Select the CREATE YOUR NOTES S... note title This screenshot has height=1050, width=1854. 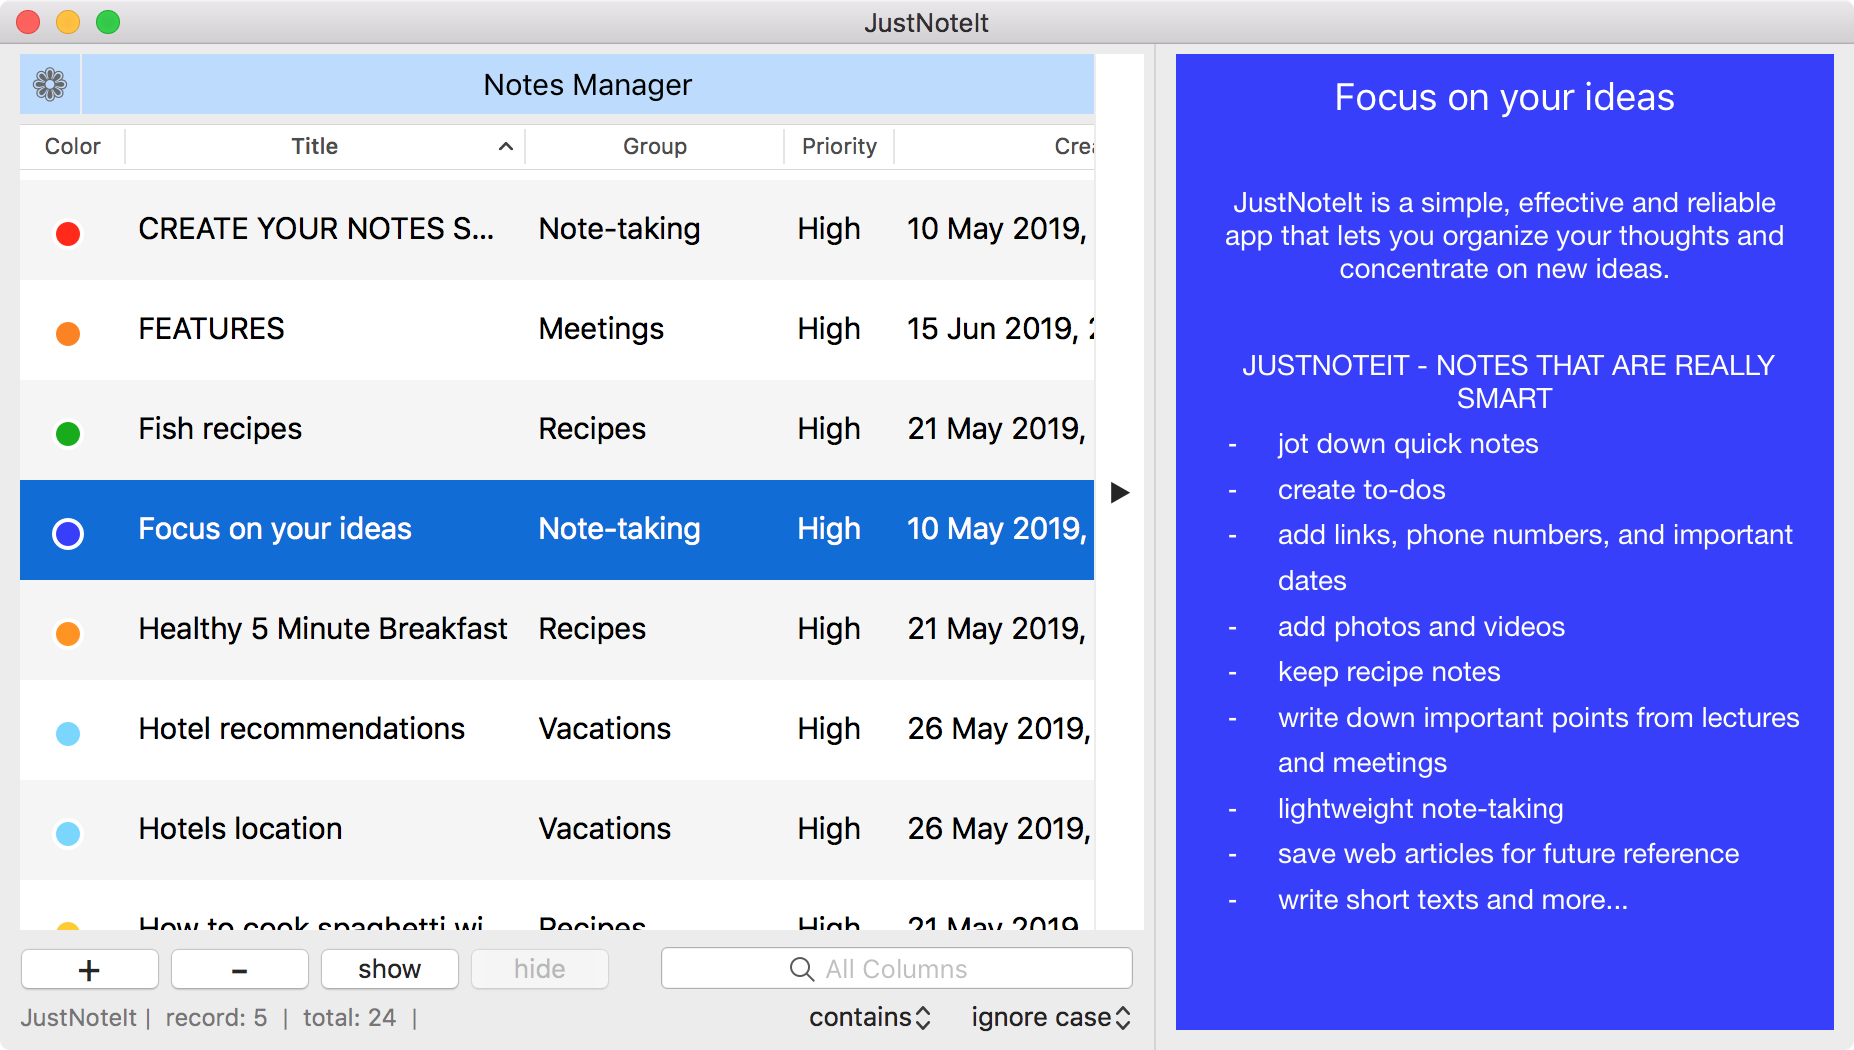click(x=316, y=229)
